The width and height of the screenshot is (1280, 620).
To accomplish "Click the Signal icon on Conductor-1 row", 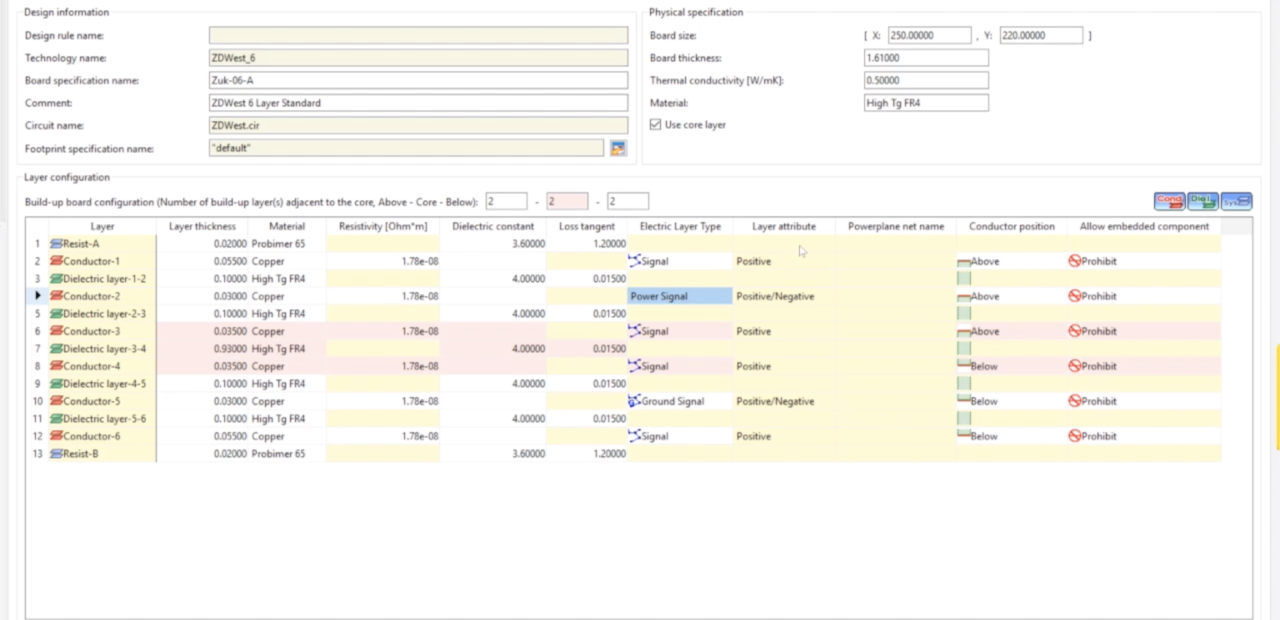I will click(x=632, y=261).
